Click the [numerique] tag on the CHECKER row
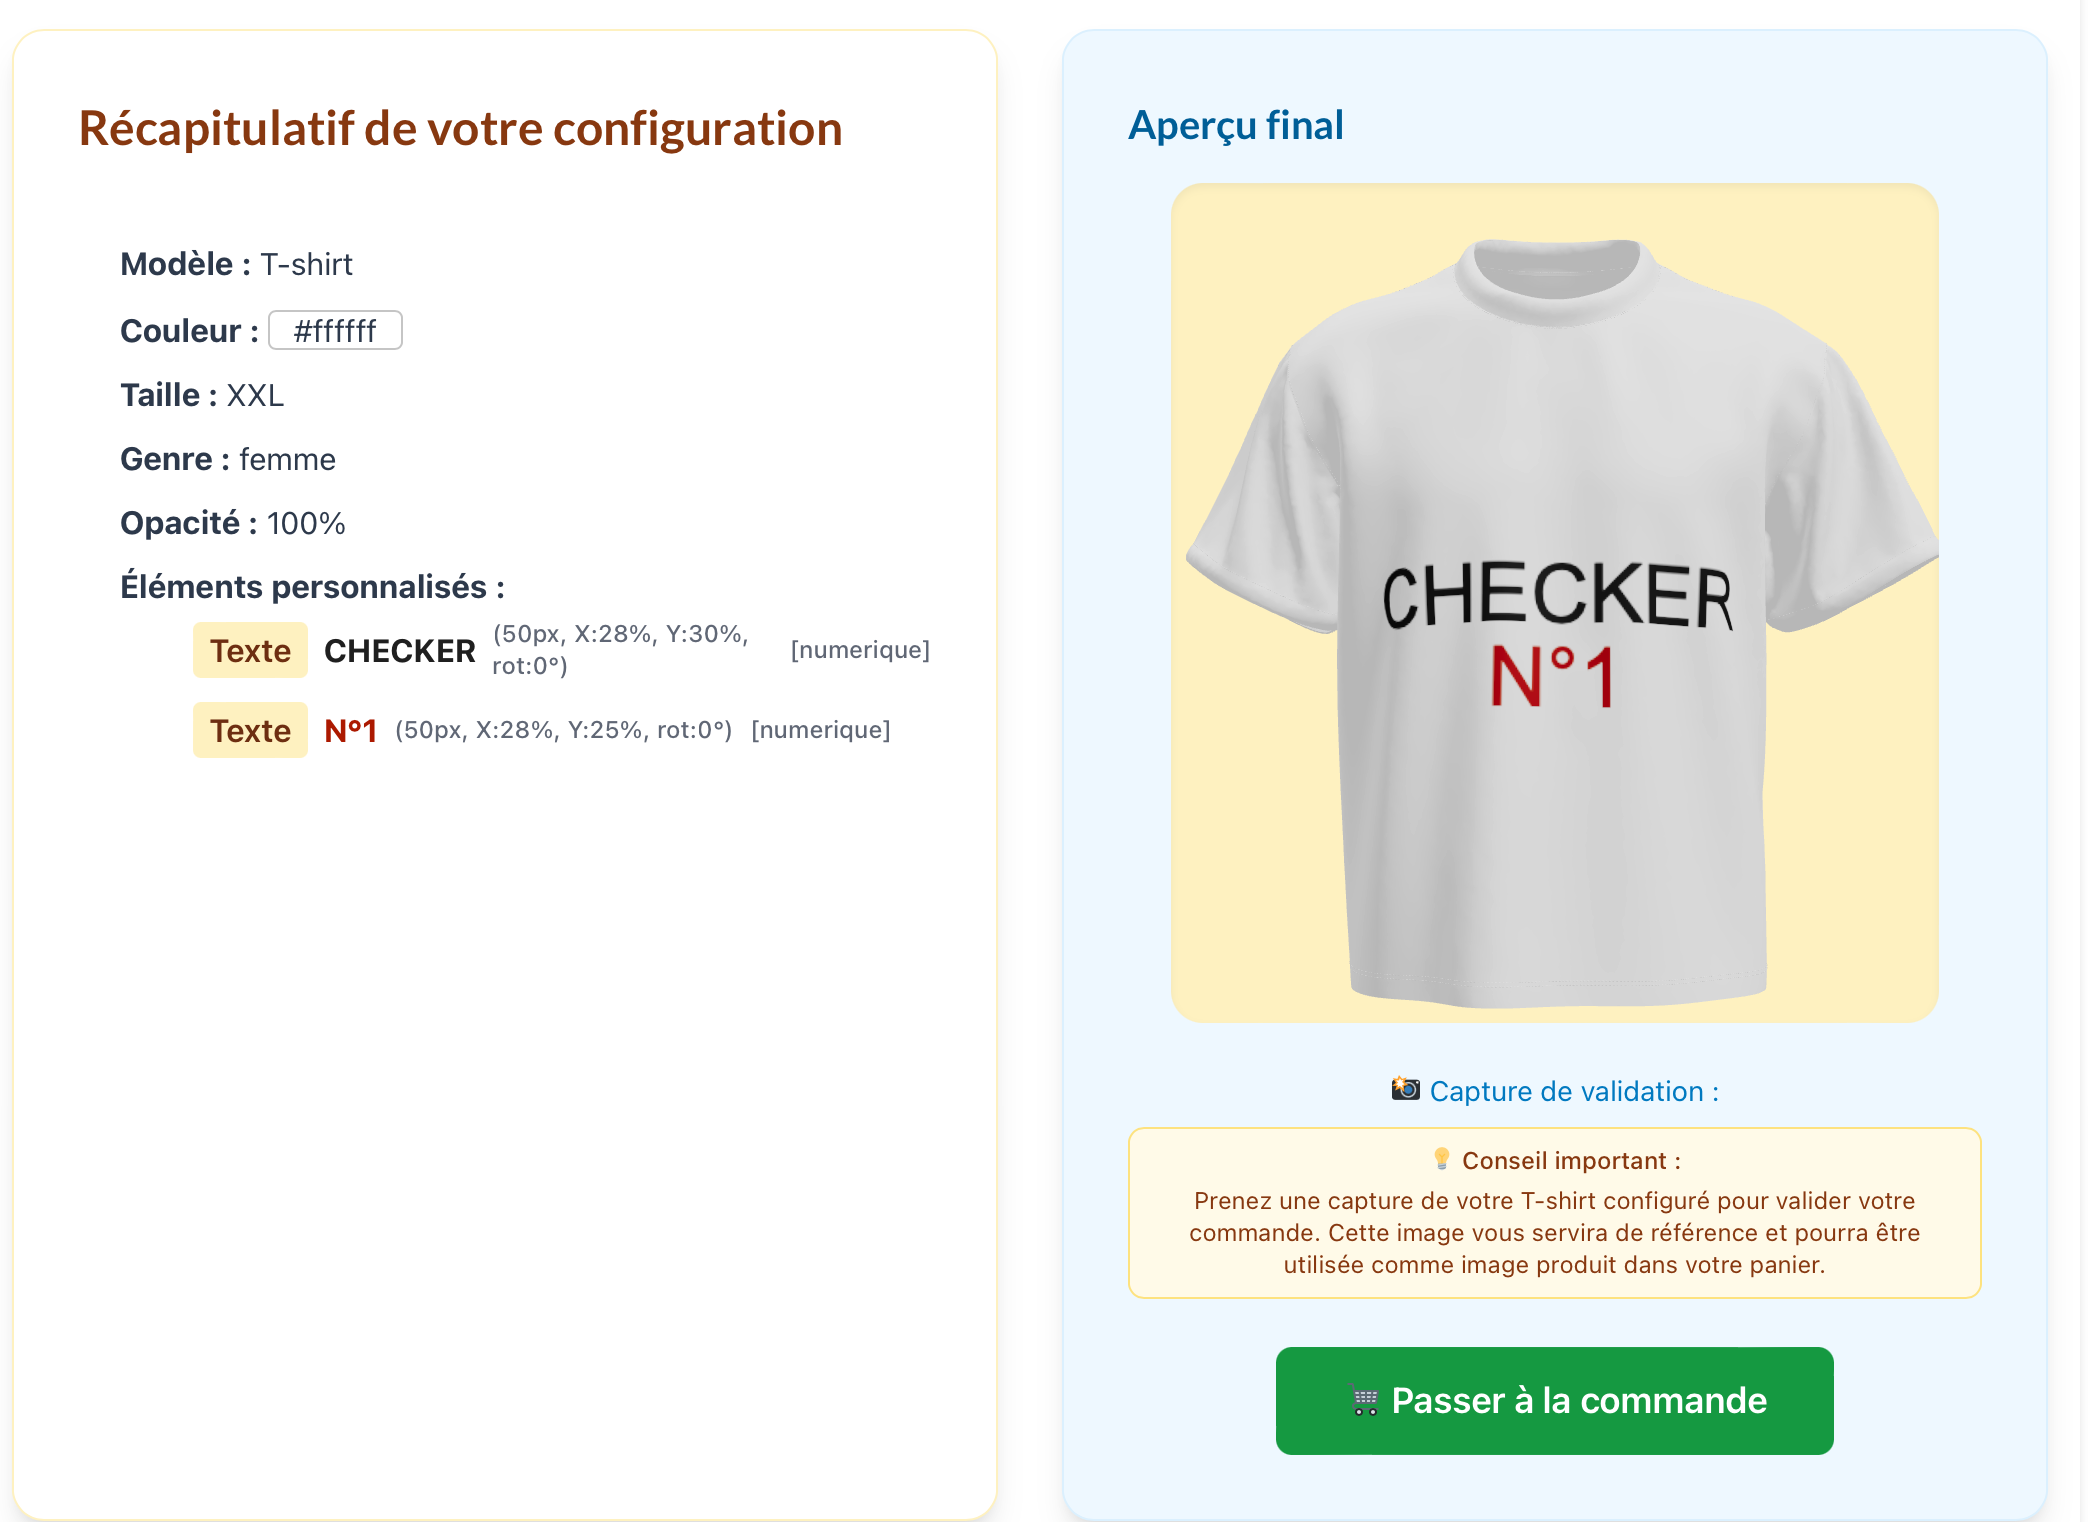The height and width of the screenshot is (1522, 2088). pyautogui.click(x=860, y=650)
